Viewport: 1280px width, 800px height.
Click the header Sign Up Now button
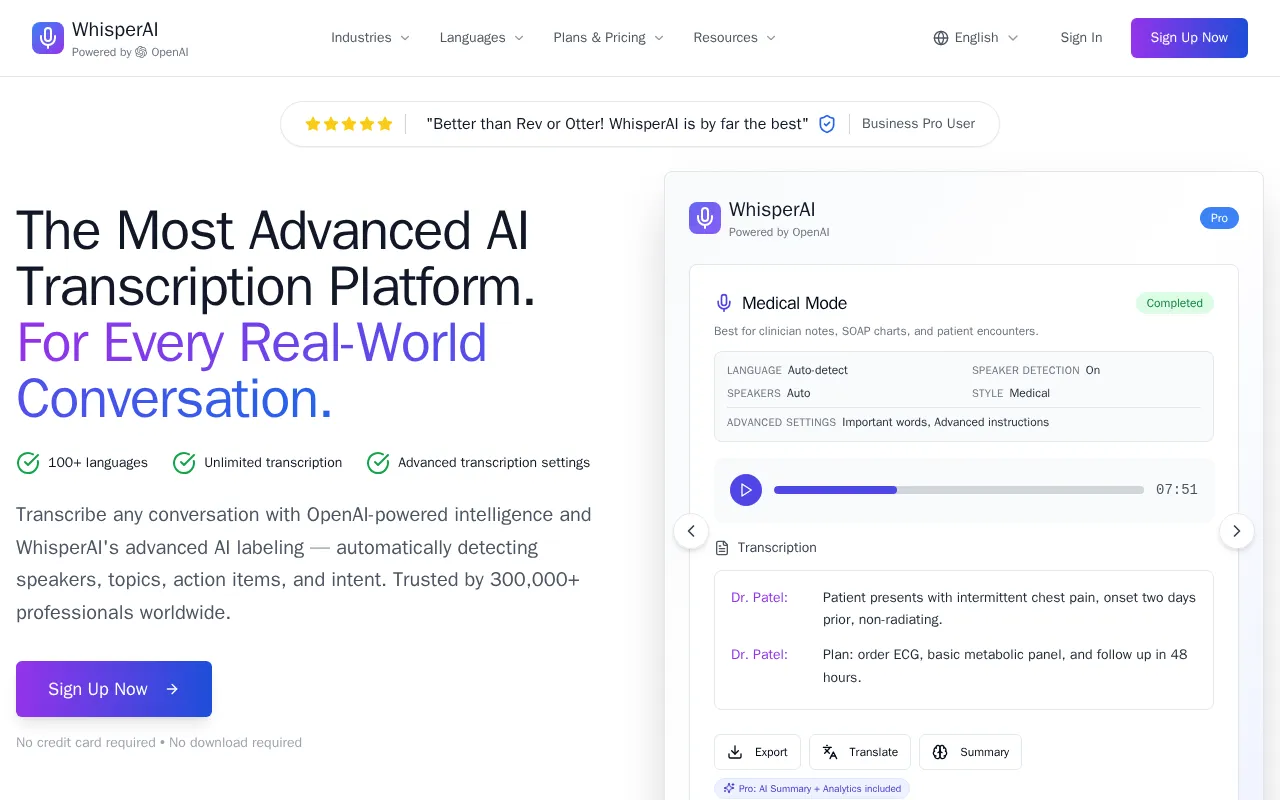(x=1189, y=38)
